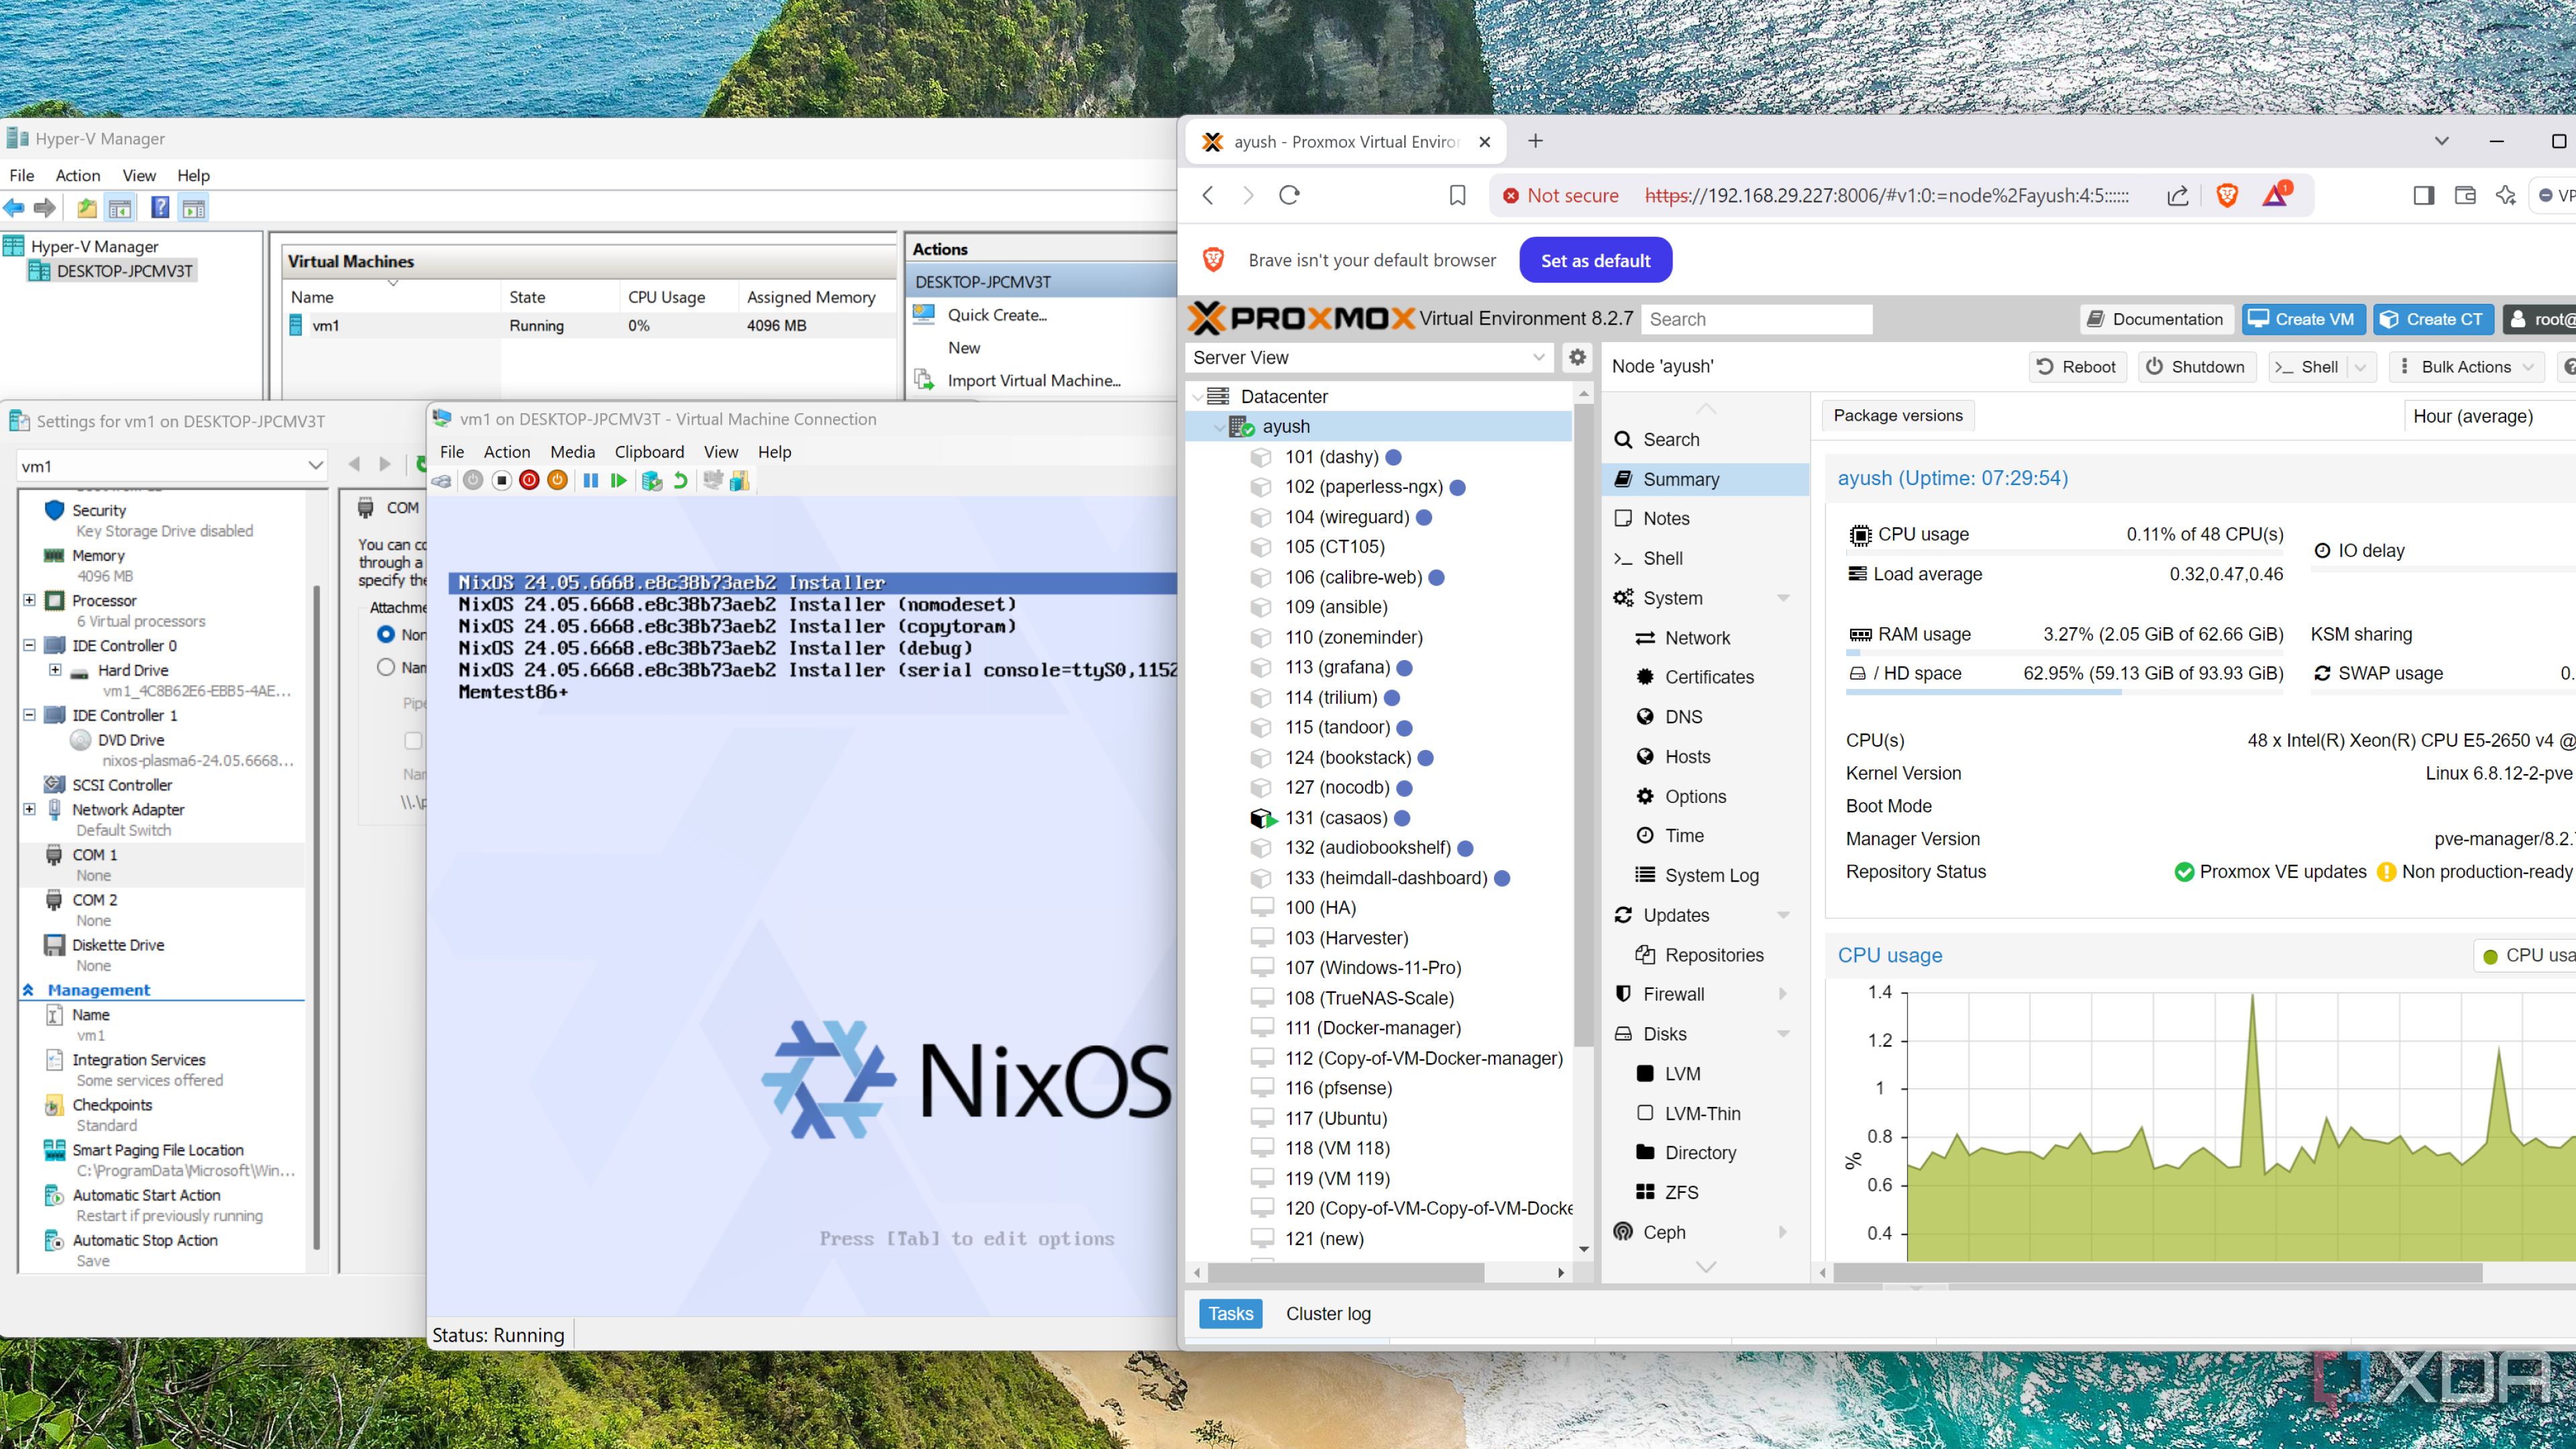2576x1449 pixels.
Task: Switch to the Cluster log tab
Action: click(1327, 1314)
